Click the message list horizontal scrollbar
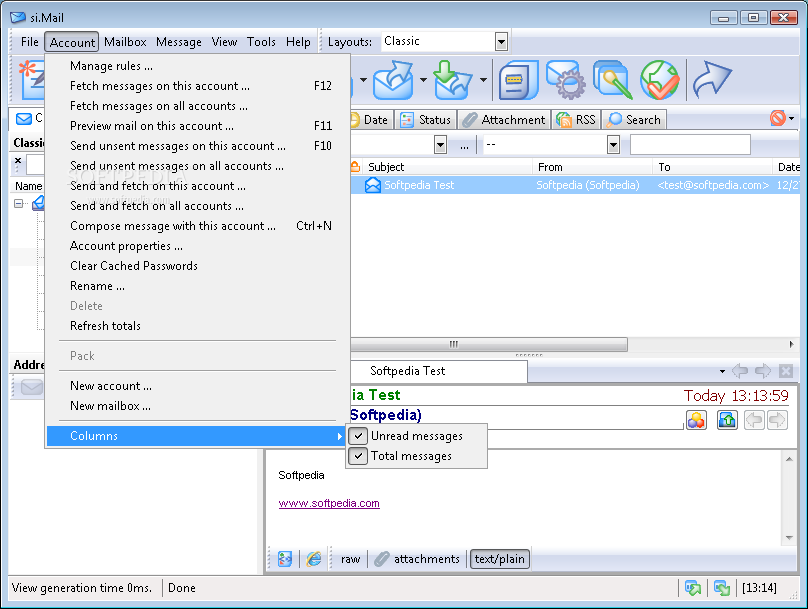Screen dimensions: 808x609 tap(489, 344)
